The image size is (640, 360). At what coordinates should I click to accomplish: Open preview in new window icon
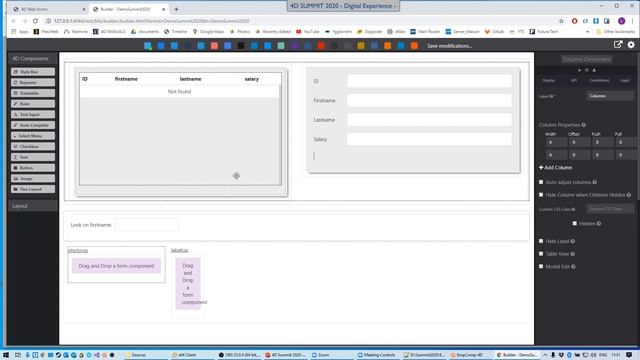[618, 44]
